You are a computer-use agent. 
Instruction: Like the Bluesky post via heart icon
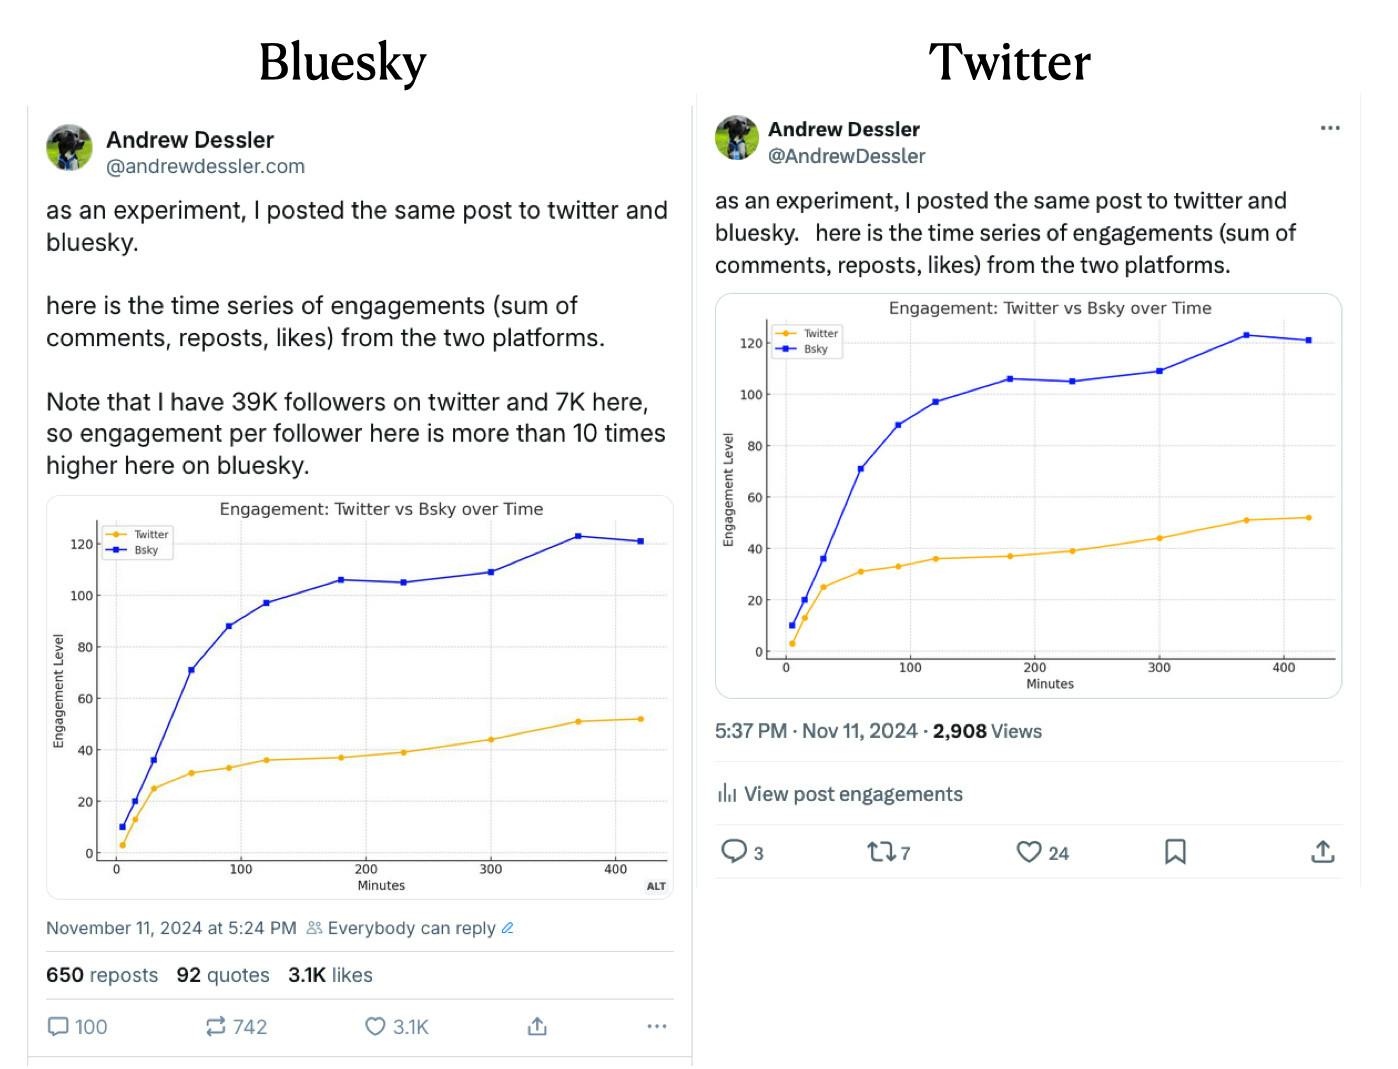(375, 1027)
